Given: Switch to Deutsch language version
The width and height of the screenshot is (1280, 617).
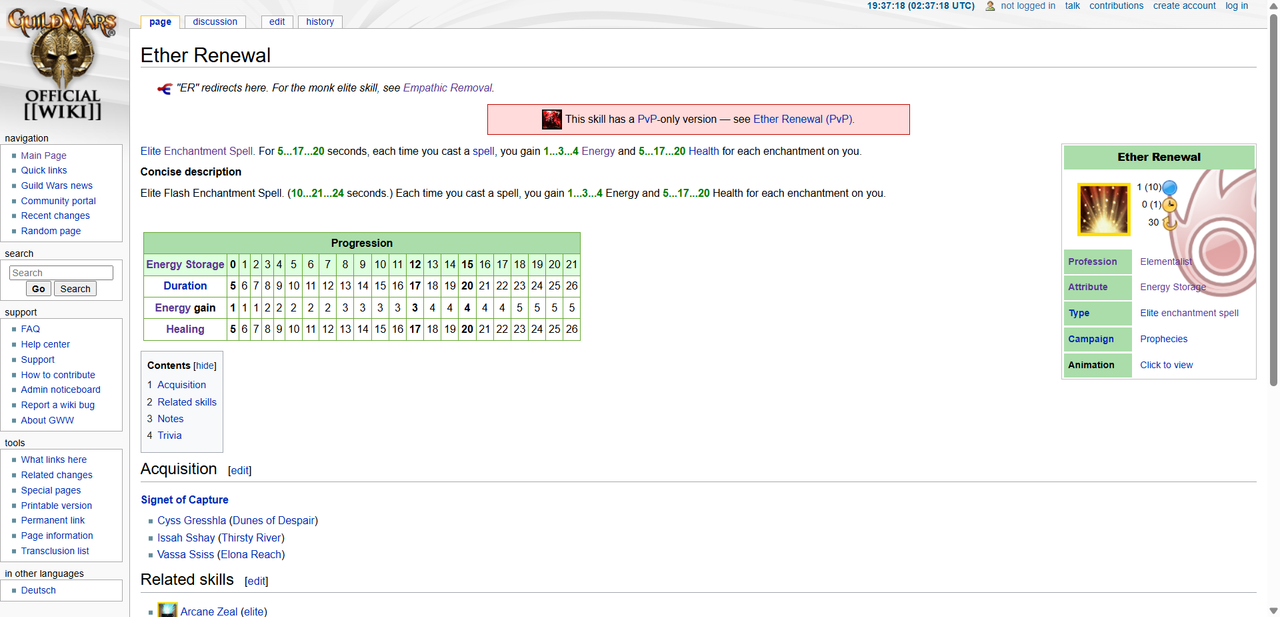Looking at the screenshot, I should point(38,591).
